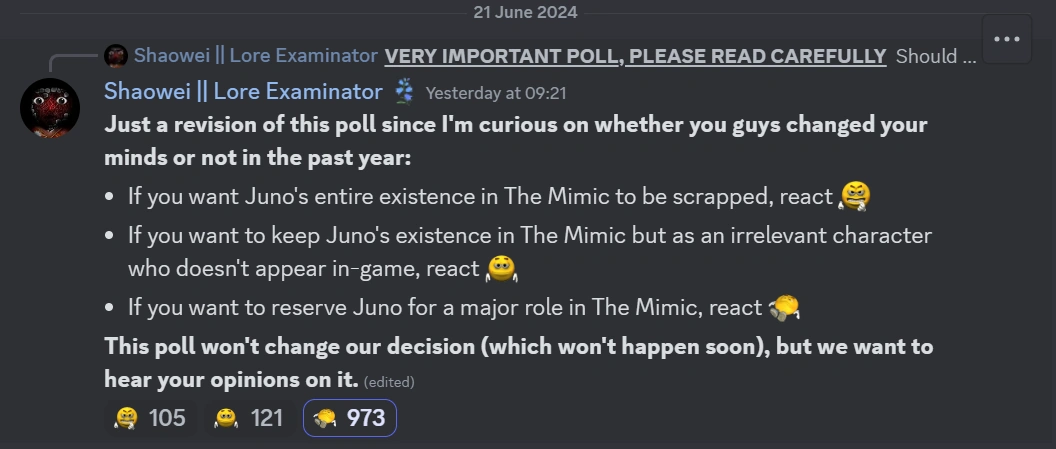Image resolution: width=1056 pixels, height=449 pixels.
Task: Click the emoji after 'The Mimic, react'
Action: pyautogui.click(x=785, y=308)
